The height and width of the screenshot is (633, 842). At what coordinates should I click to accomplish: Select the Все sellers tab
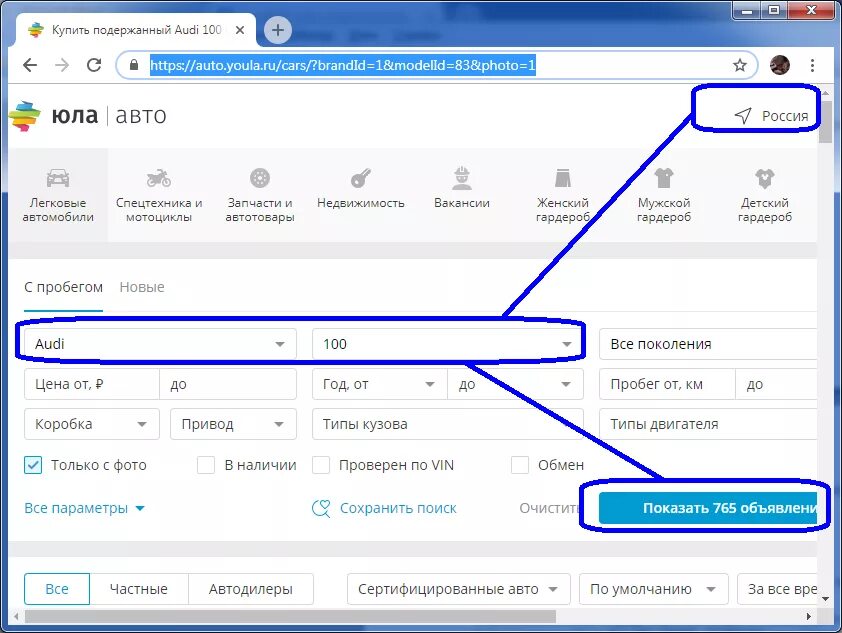(x=57, y=589)
